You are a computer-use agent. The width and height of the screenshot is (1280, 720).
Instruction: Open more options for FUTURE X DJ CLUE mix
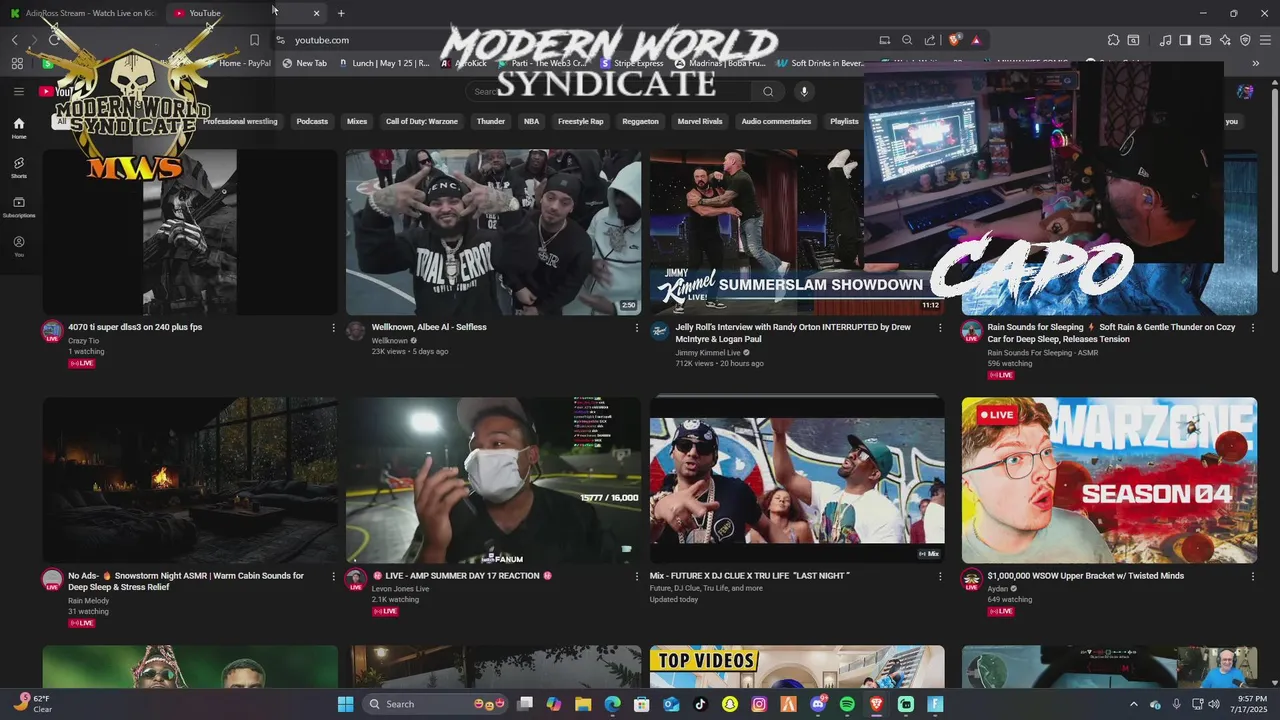click(940, 576)
